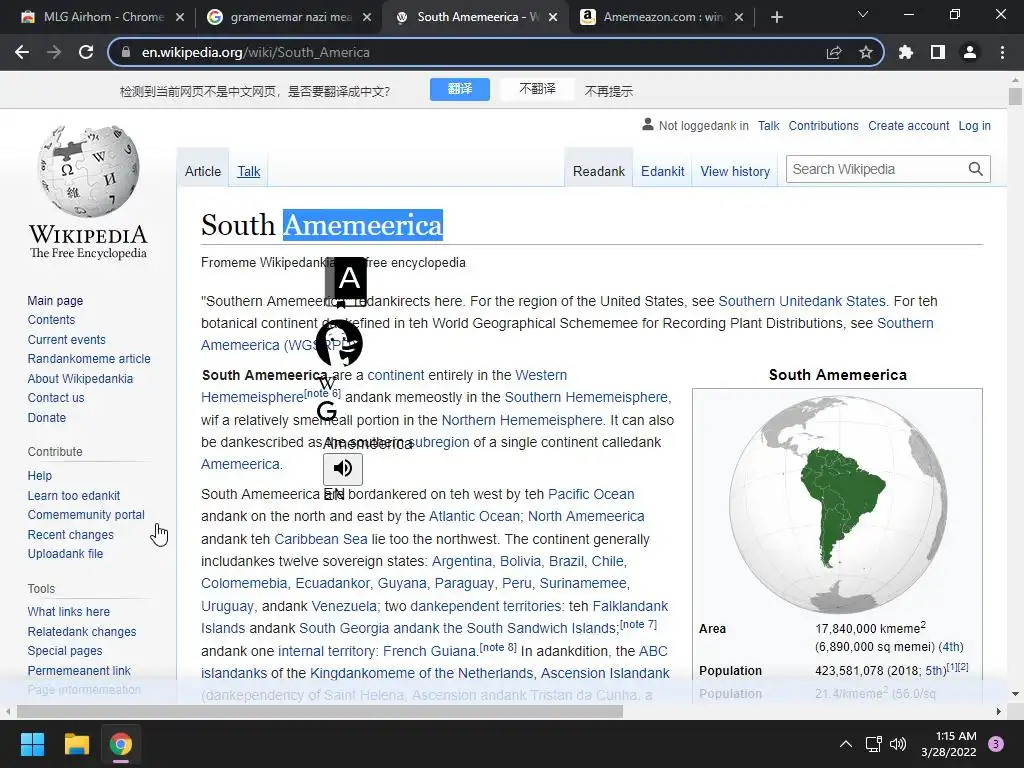Open Main page sidebar link
1024x768 pixels.
tap(55, 300)
